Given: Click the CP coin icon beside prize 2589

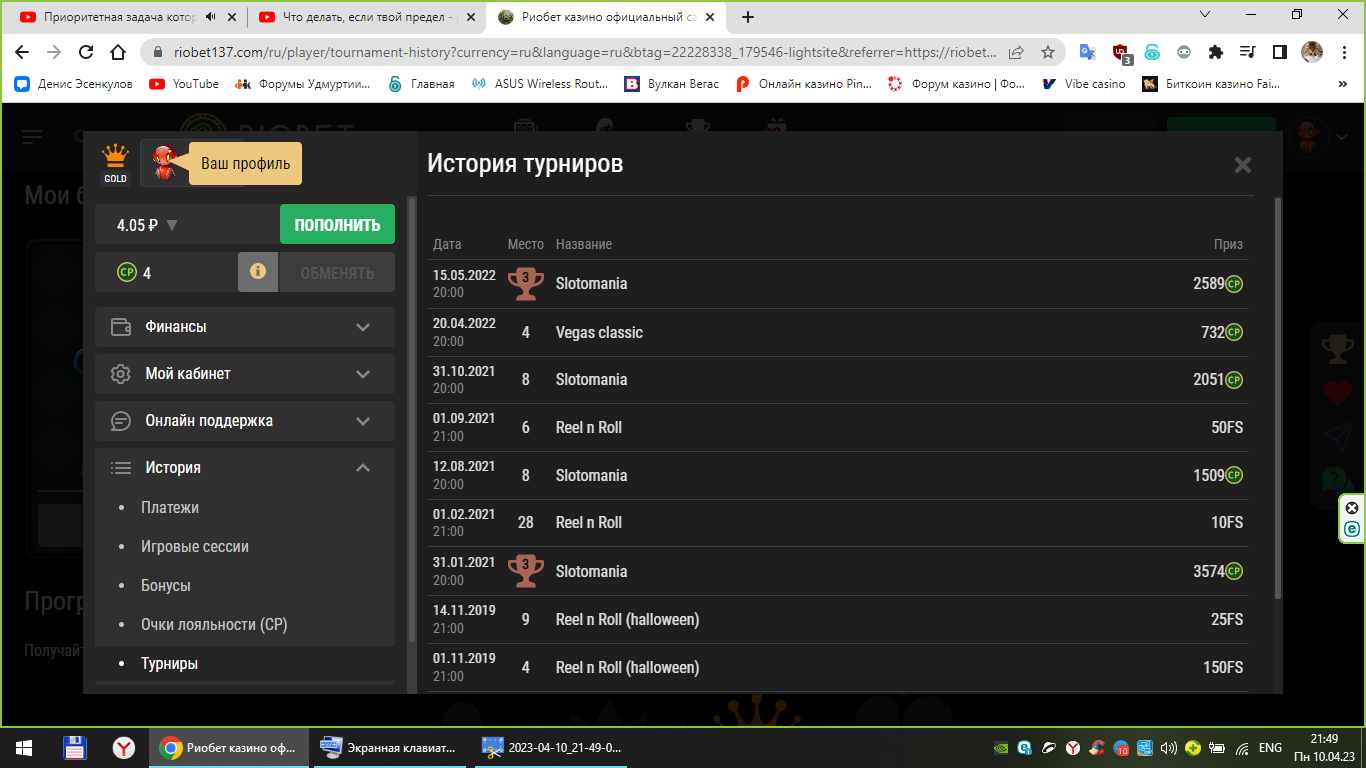Looking at the screenshot, I should tap(1235, 284).
